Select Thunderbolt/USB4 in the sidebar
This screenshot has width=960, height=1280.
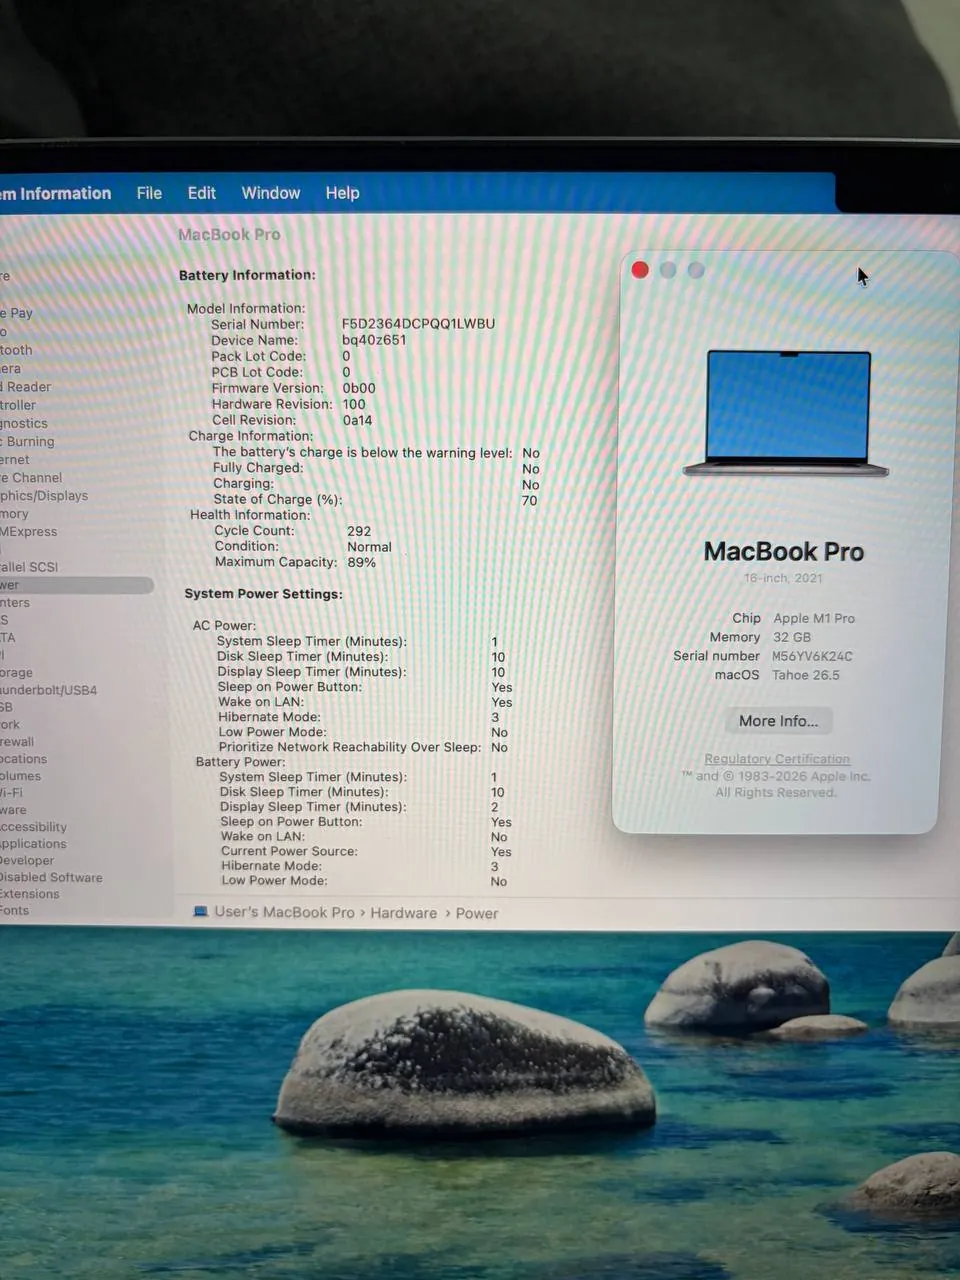pos(49,690)
